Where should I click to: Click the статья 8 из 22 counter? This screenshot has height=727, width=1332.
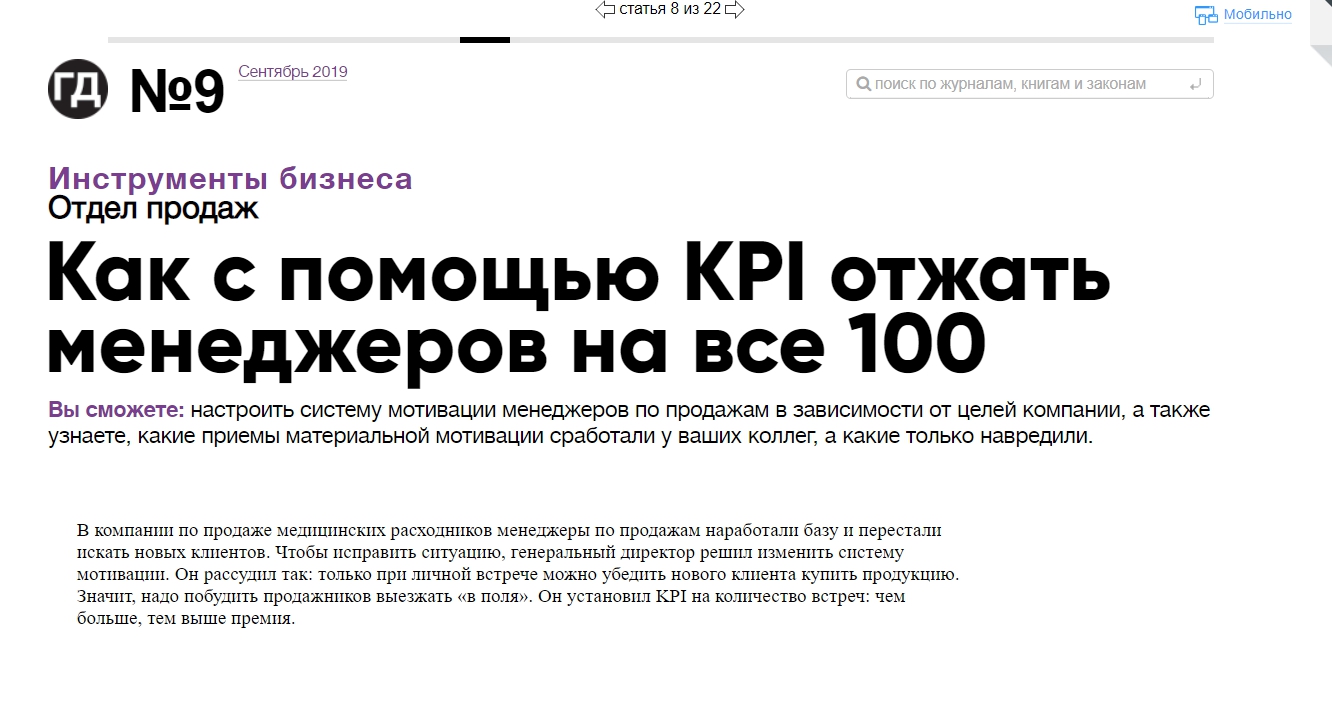(x=670, y=10)
